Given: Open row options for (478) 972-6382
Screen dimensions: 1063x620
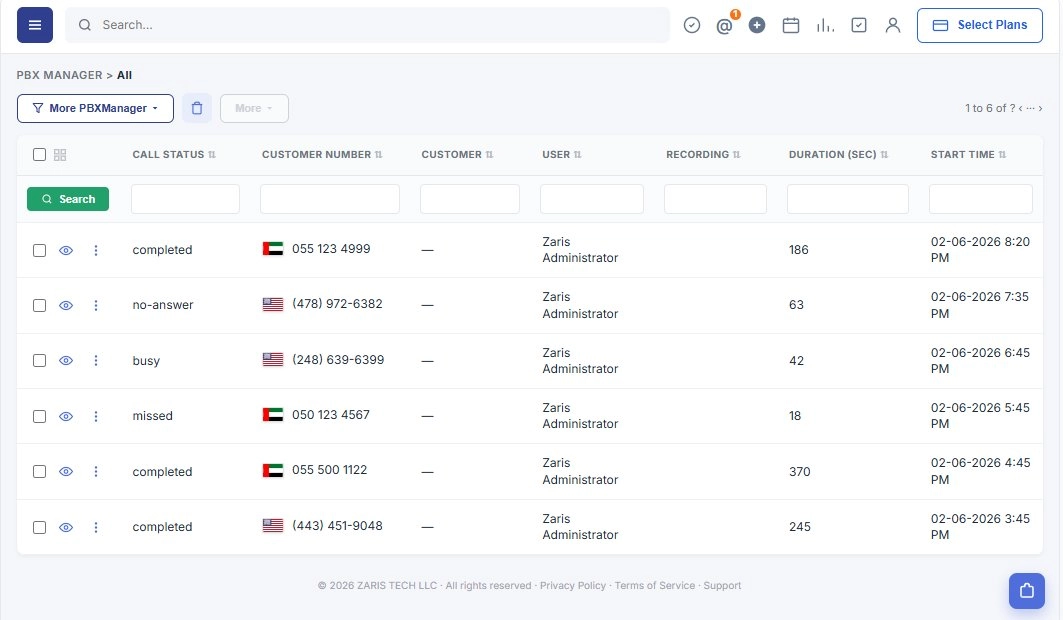Looking at the screenshot, I should [x=96, y=306].
